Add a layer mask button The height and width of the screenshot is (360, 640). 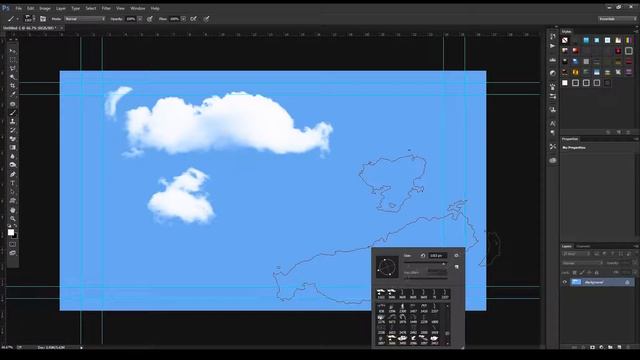[x=592, y=347]
